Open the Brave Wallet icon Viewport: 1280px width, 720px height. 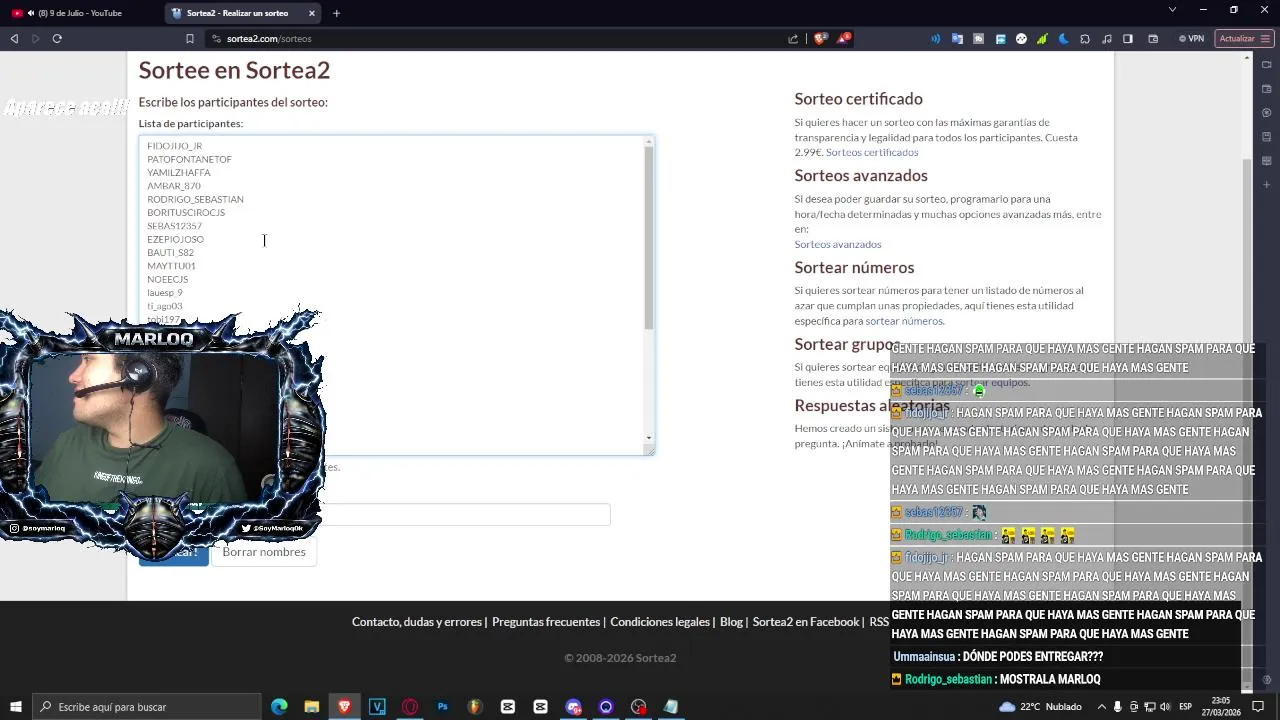click(1153, 39)
